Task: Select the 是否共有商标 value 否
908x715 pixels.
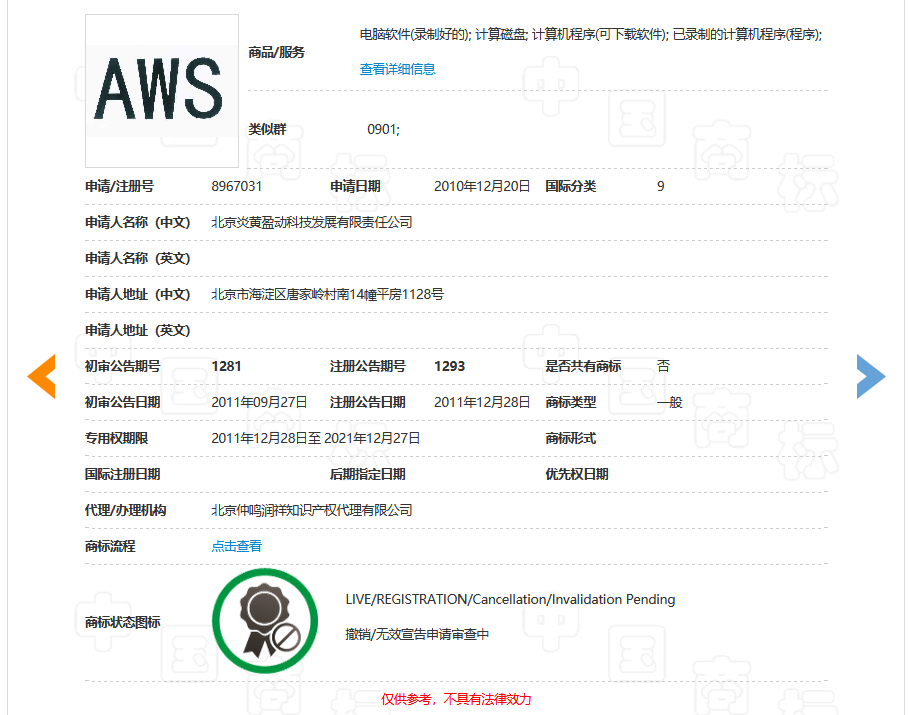Action: [661, 366]
